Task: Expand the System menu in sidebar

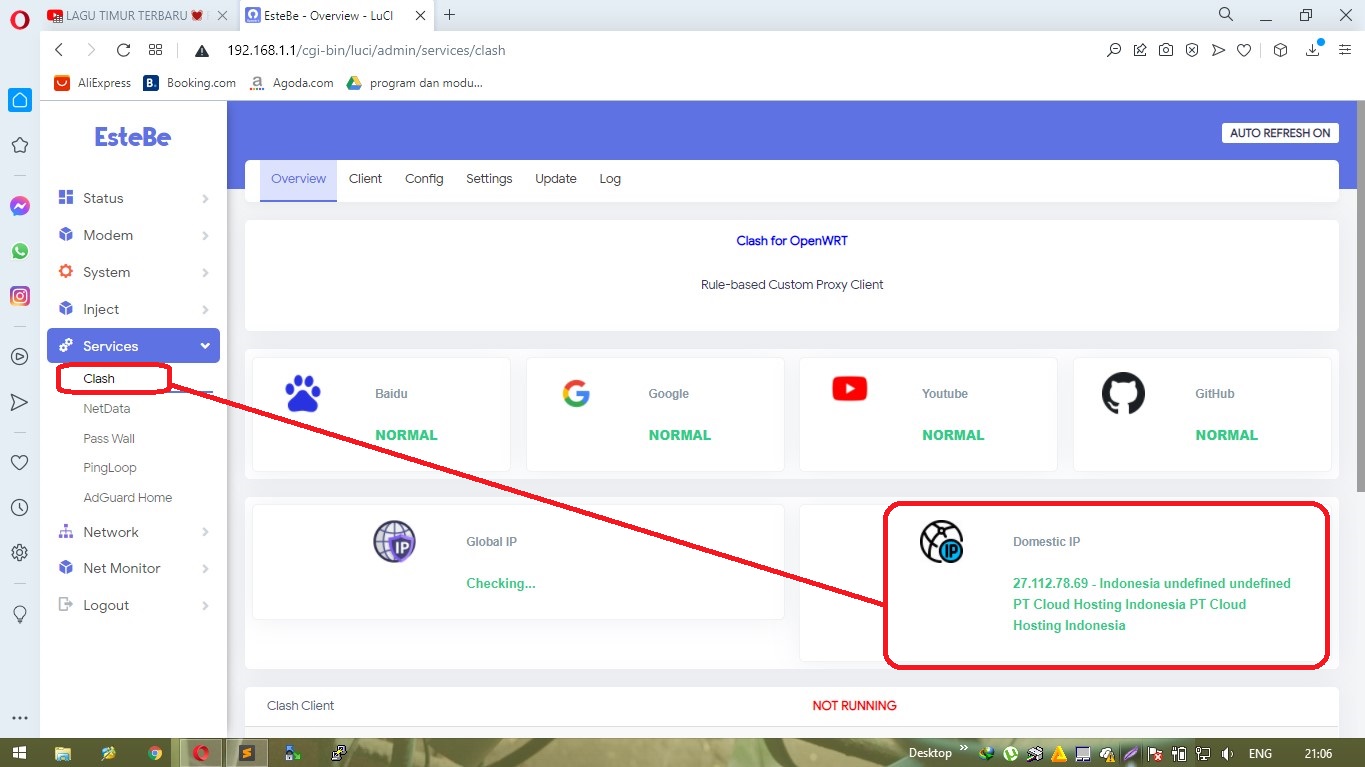Action: click(x=133, y=272)
